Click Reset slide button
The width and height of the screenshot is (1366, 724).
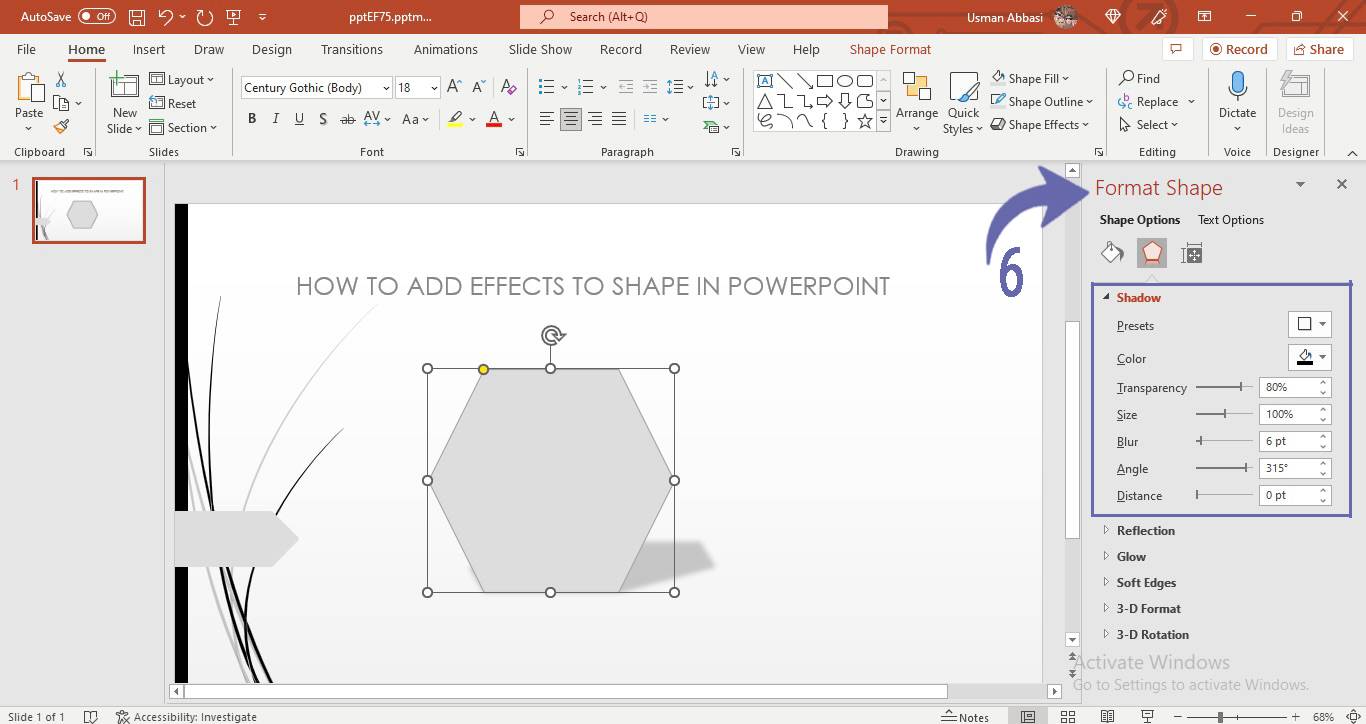coord(173,104)
